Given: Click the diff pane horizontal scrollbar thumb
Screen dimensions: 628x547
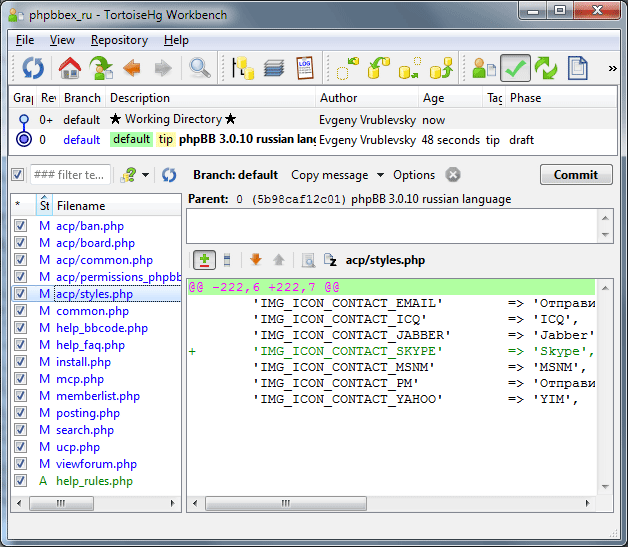Looking at the screenshot, I should [286, 503].
